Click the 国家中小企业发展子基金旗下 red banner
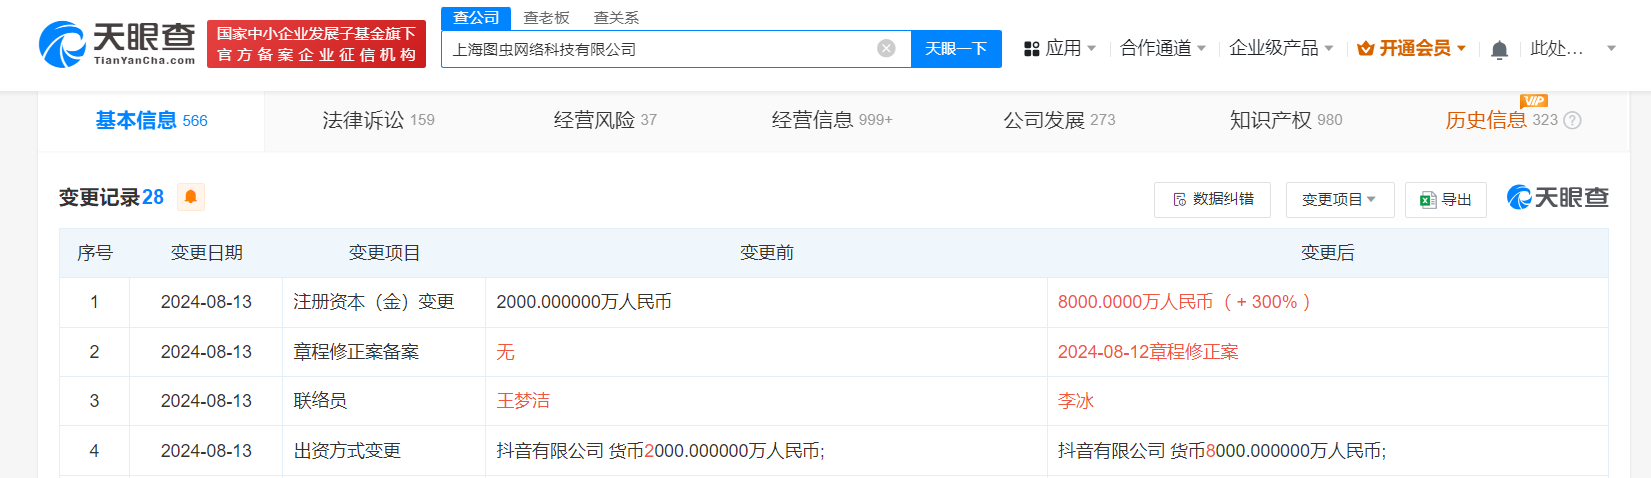Screen dimensions: 1651x478 pos(316,44)
